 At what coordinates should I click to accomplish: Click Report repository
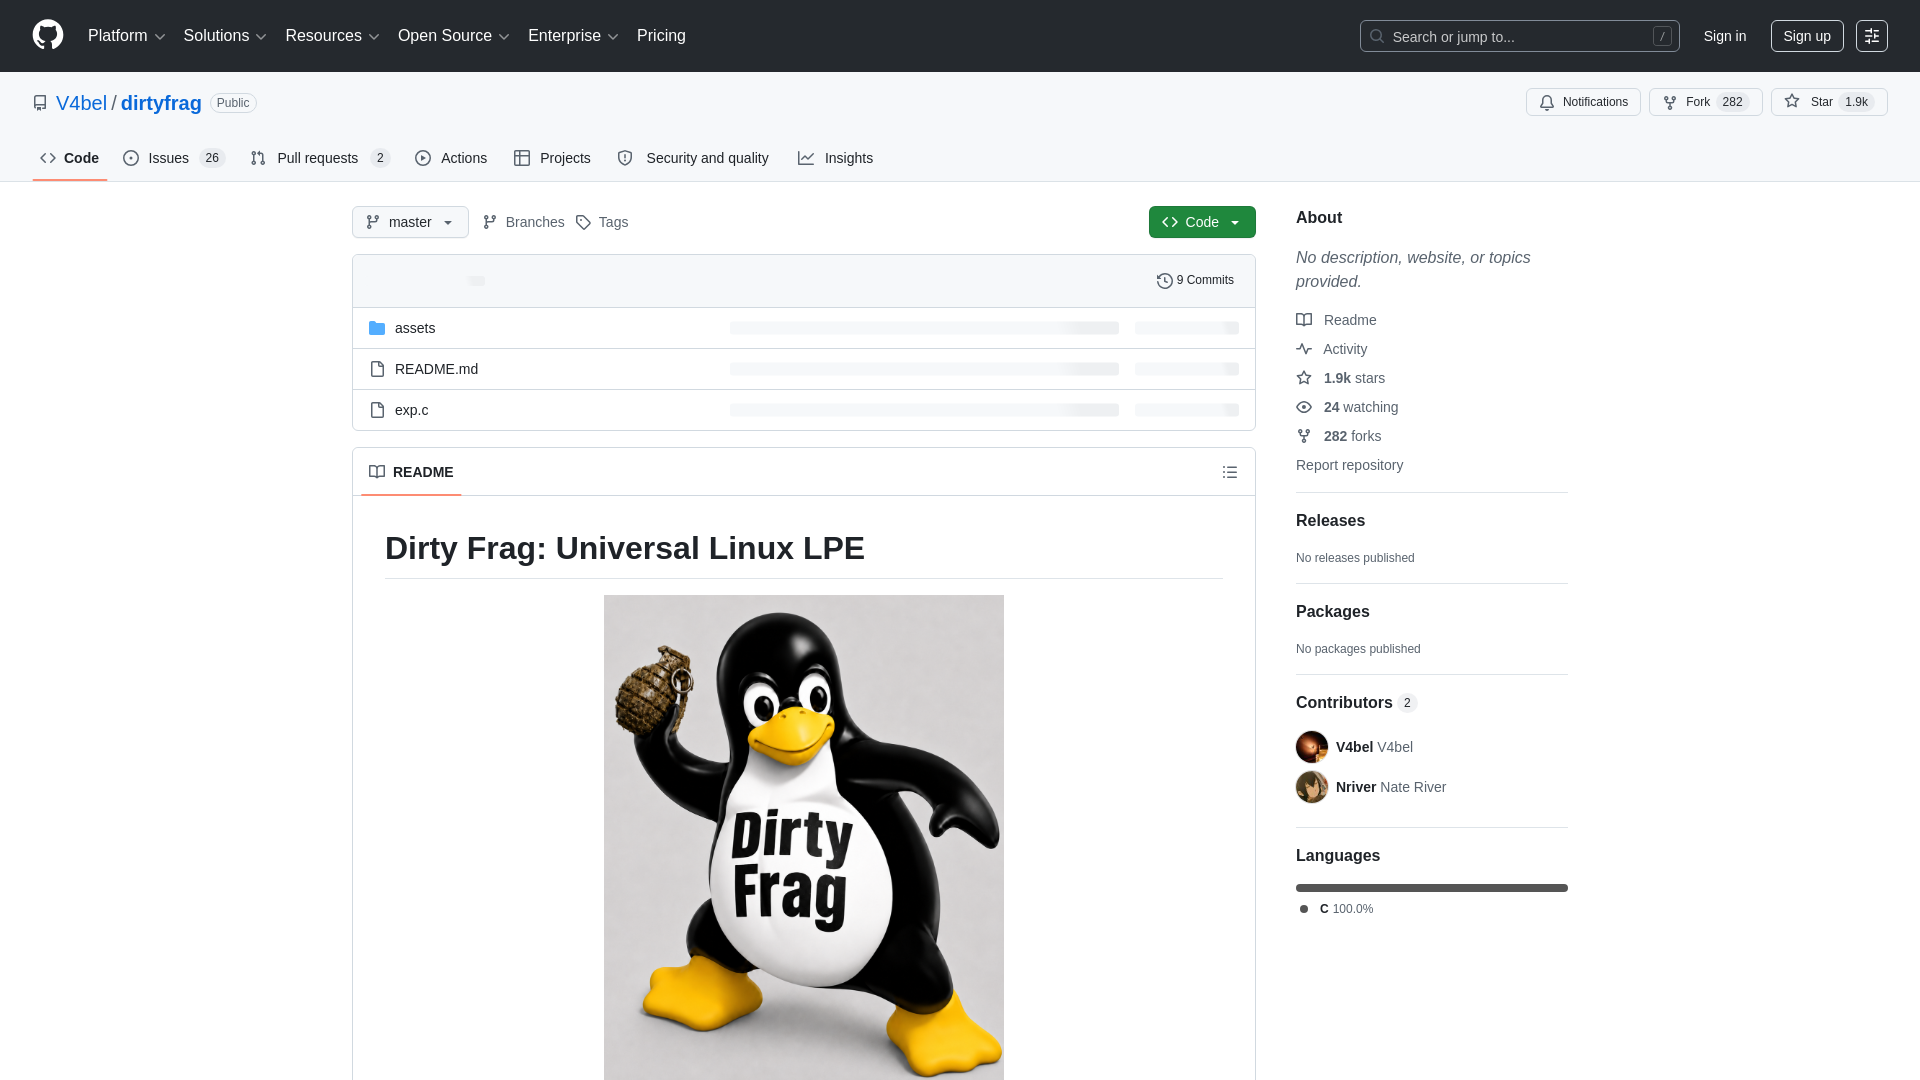click(x=1349, y=465)
